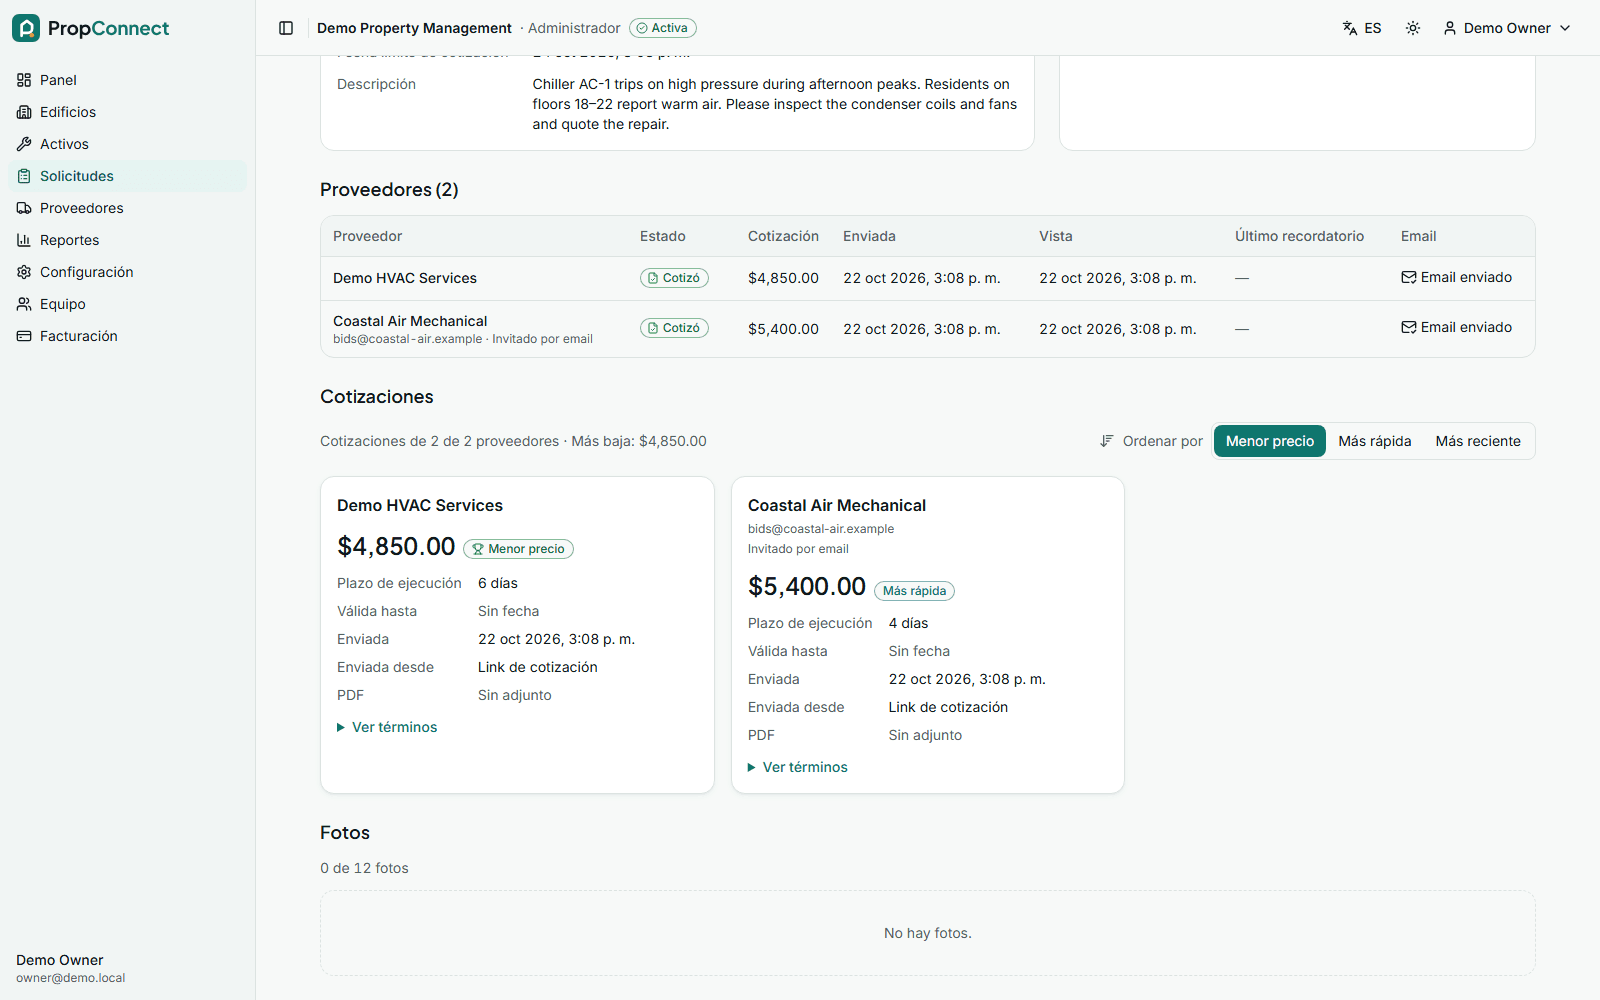This screenshot has height=1000, width=1600.
Task: Go to Equipo in the sidebar
Action: click(128, 304)
